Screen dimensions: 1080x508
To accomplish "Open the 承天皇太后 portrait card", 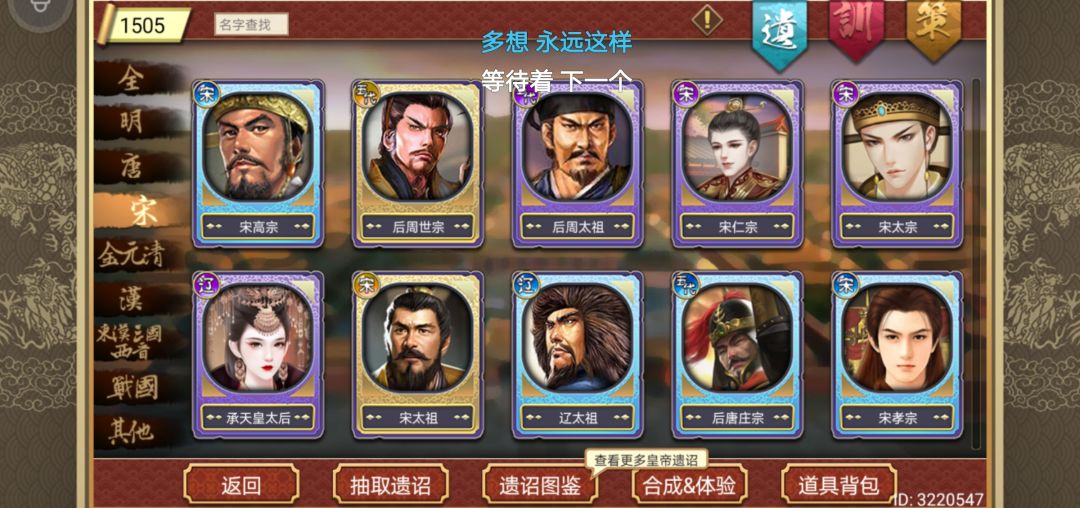I will 258,354.
